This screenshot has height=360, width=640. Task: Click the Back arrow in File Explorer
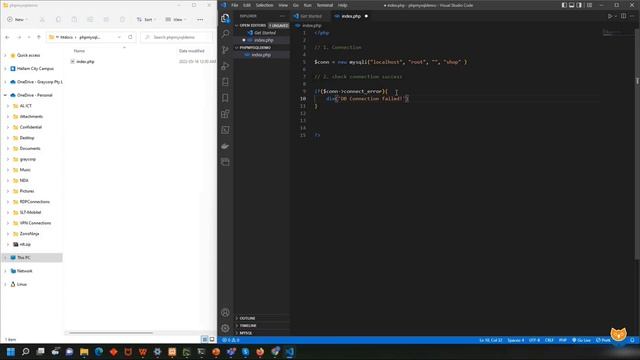coord(7,37)
